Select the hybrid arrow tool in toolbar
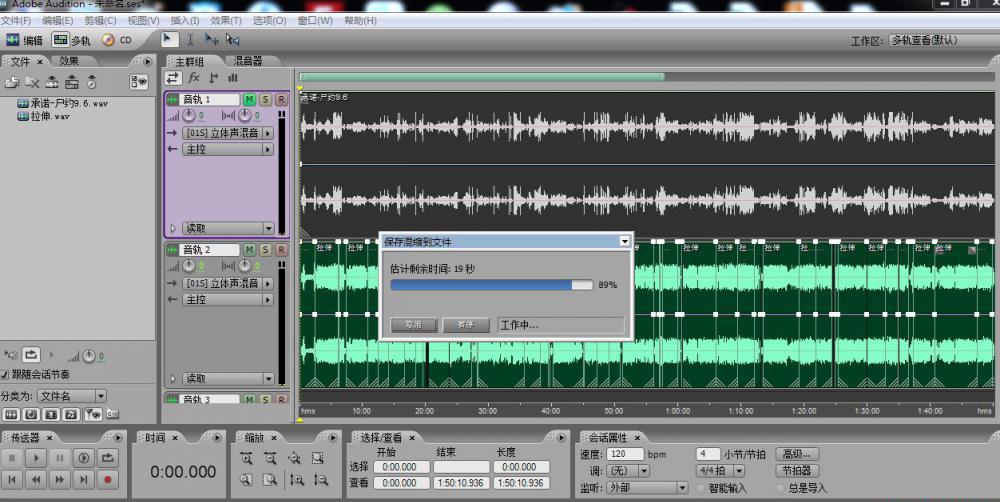The width and height of the screenshot is (1000, 502). point(169,40)
